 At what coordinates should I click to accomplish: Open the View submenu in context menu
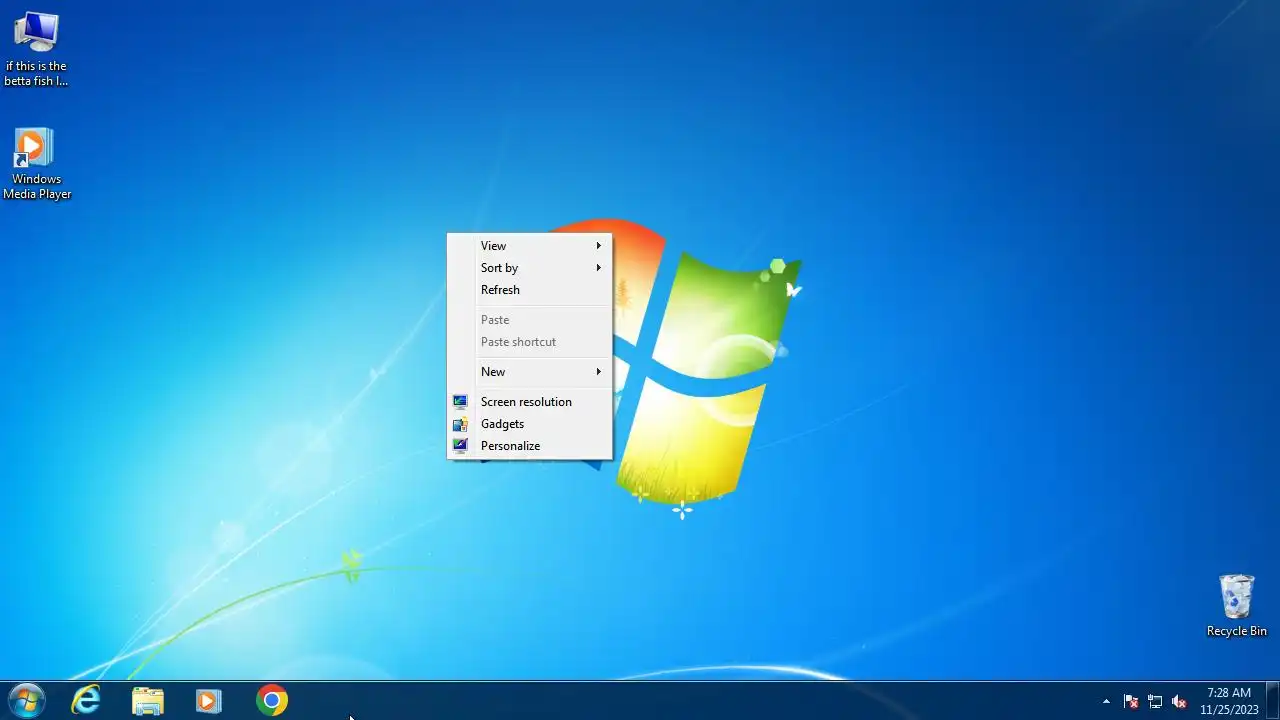pos(529,246)
